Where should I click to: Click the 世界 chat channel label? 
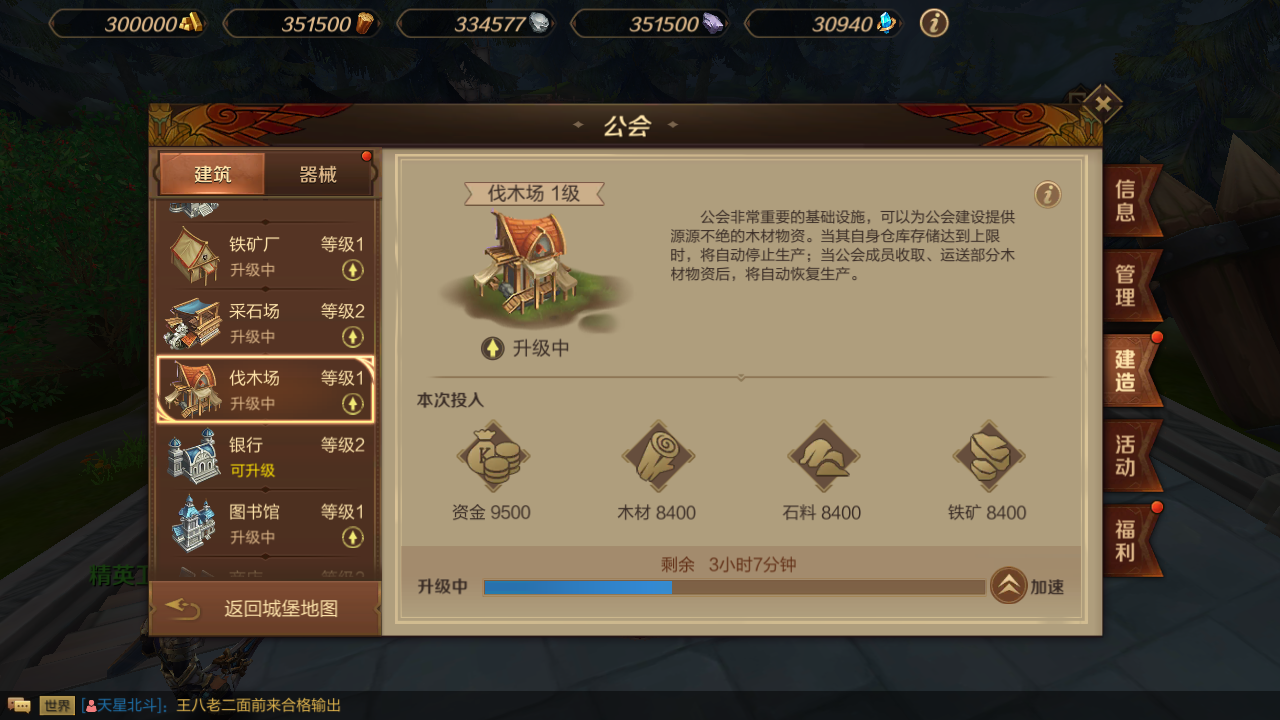(x=57, y=706)
